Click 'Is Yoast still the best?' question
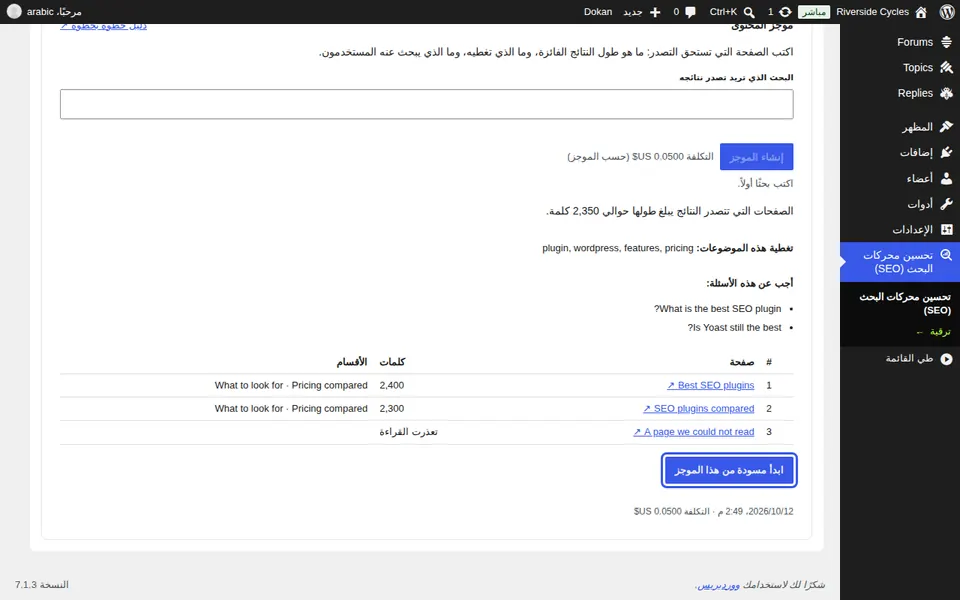This screenshot has height=600, width=960. [734, 328]
